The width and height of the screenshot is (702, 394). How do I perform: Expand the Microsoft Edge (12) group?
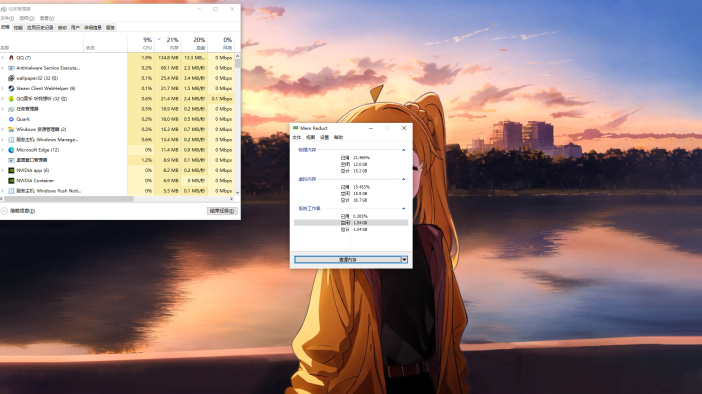(3, 150)
